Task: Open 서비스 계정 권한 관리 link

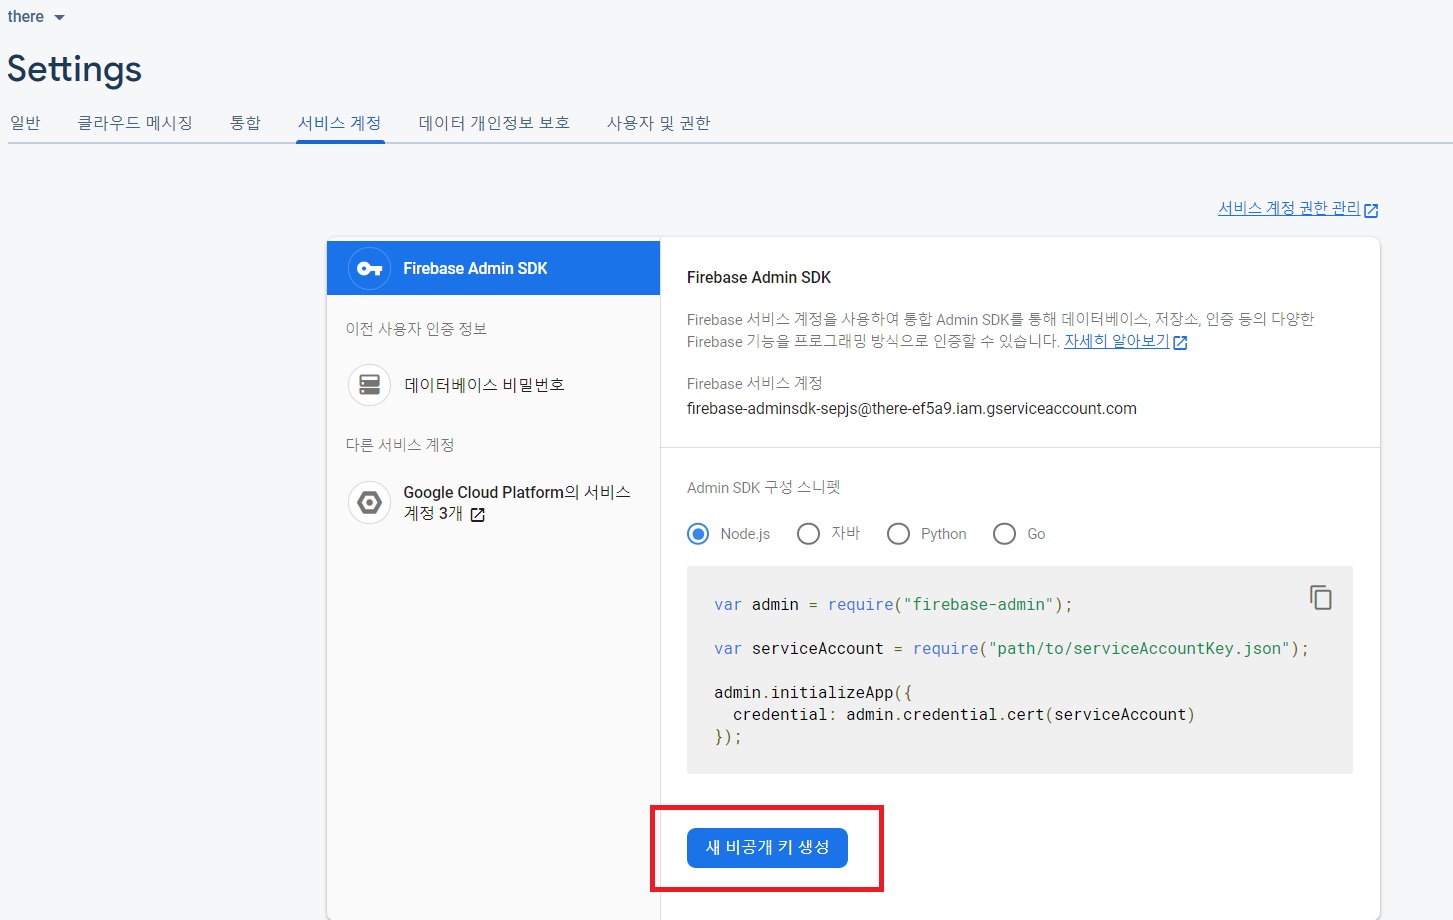Action: tap(1289, 208)
